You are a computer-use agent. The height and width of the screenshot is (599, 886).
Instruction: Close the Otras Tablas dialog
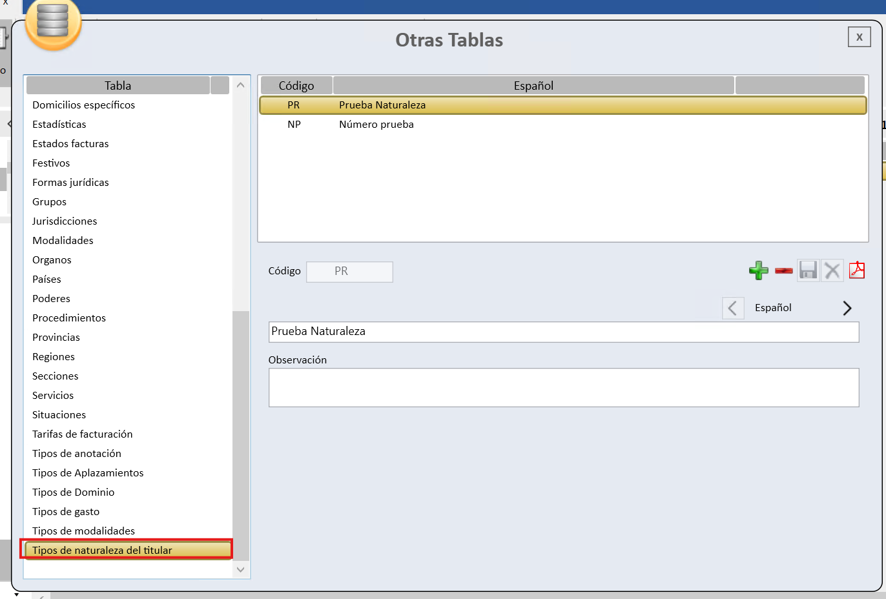pos(859,37)
